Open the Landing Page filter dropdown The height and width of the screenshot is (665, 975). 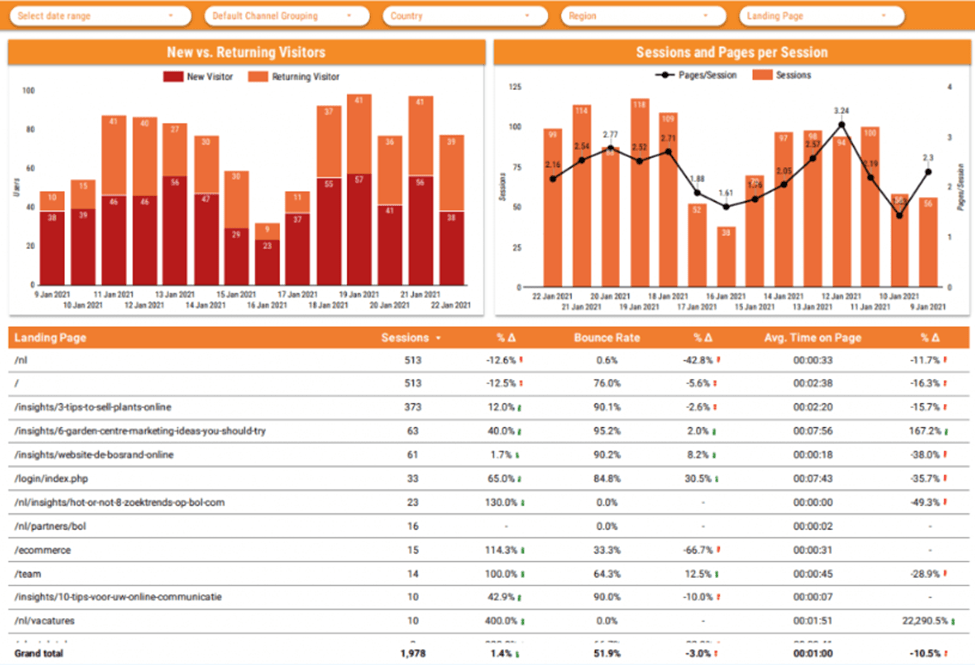(x=821, y=16)
